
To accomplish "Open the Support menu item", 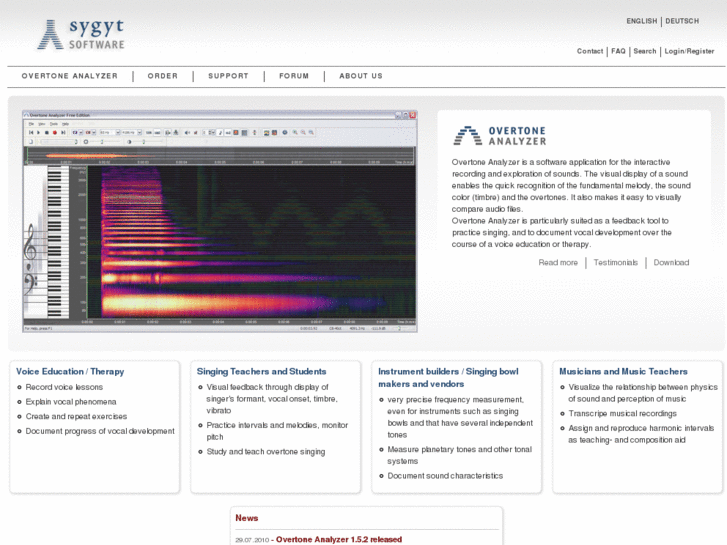I will pos(228,76).
